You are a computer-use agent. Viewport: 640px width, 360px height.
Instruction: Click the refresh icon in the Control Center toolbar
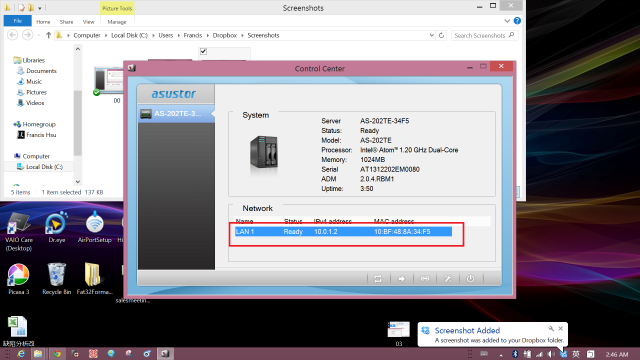(x=378, y=278)
